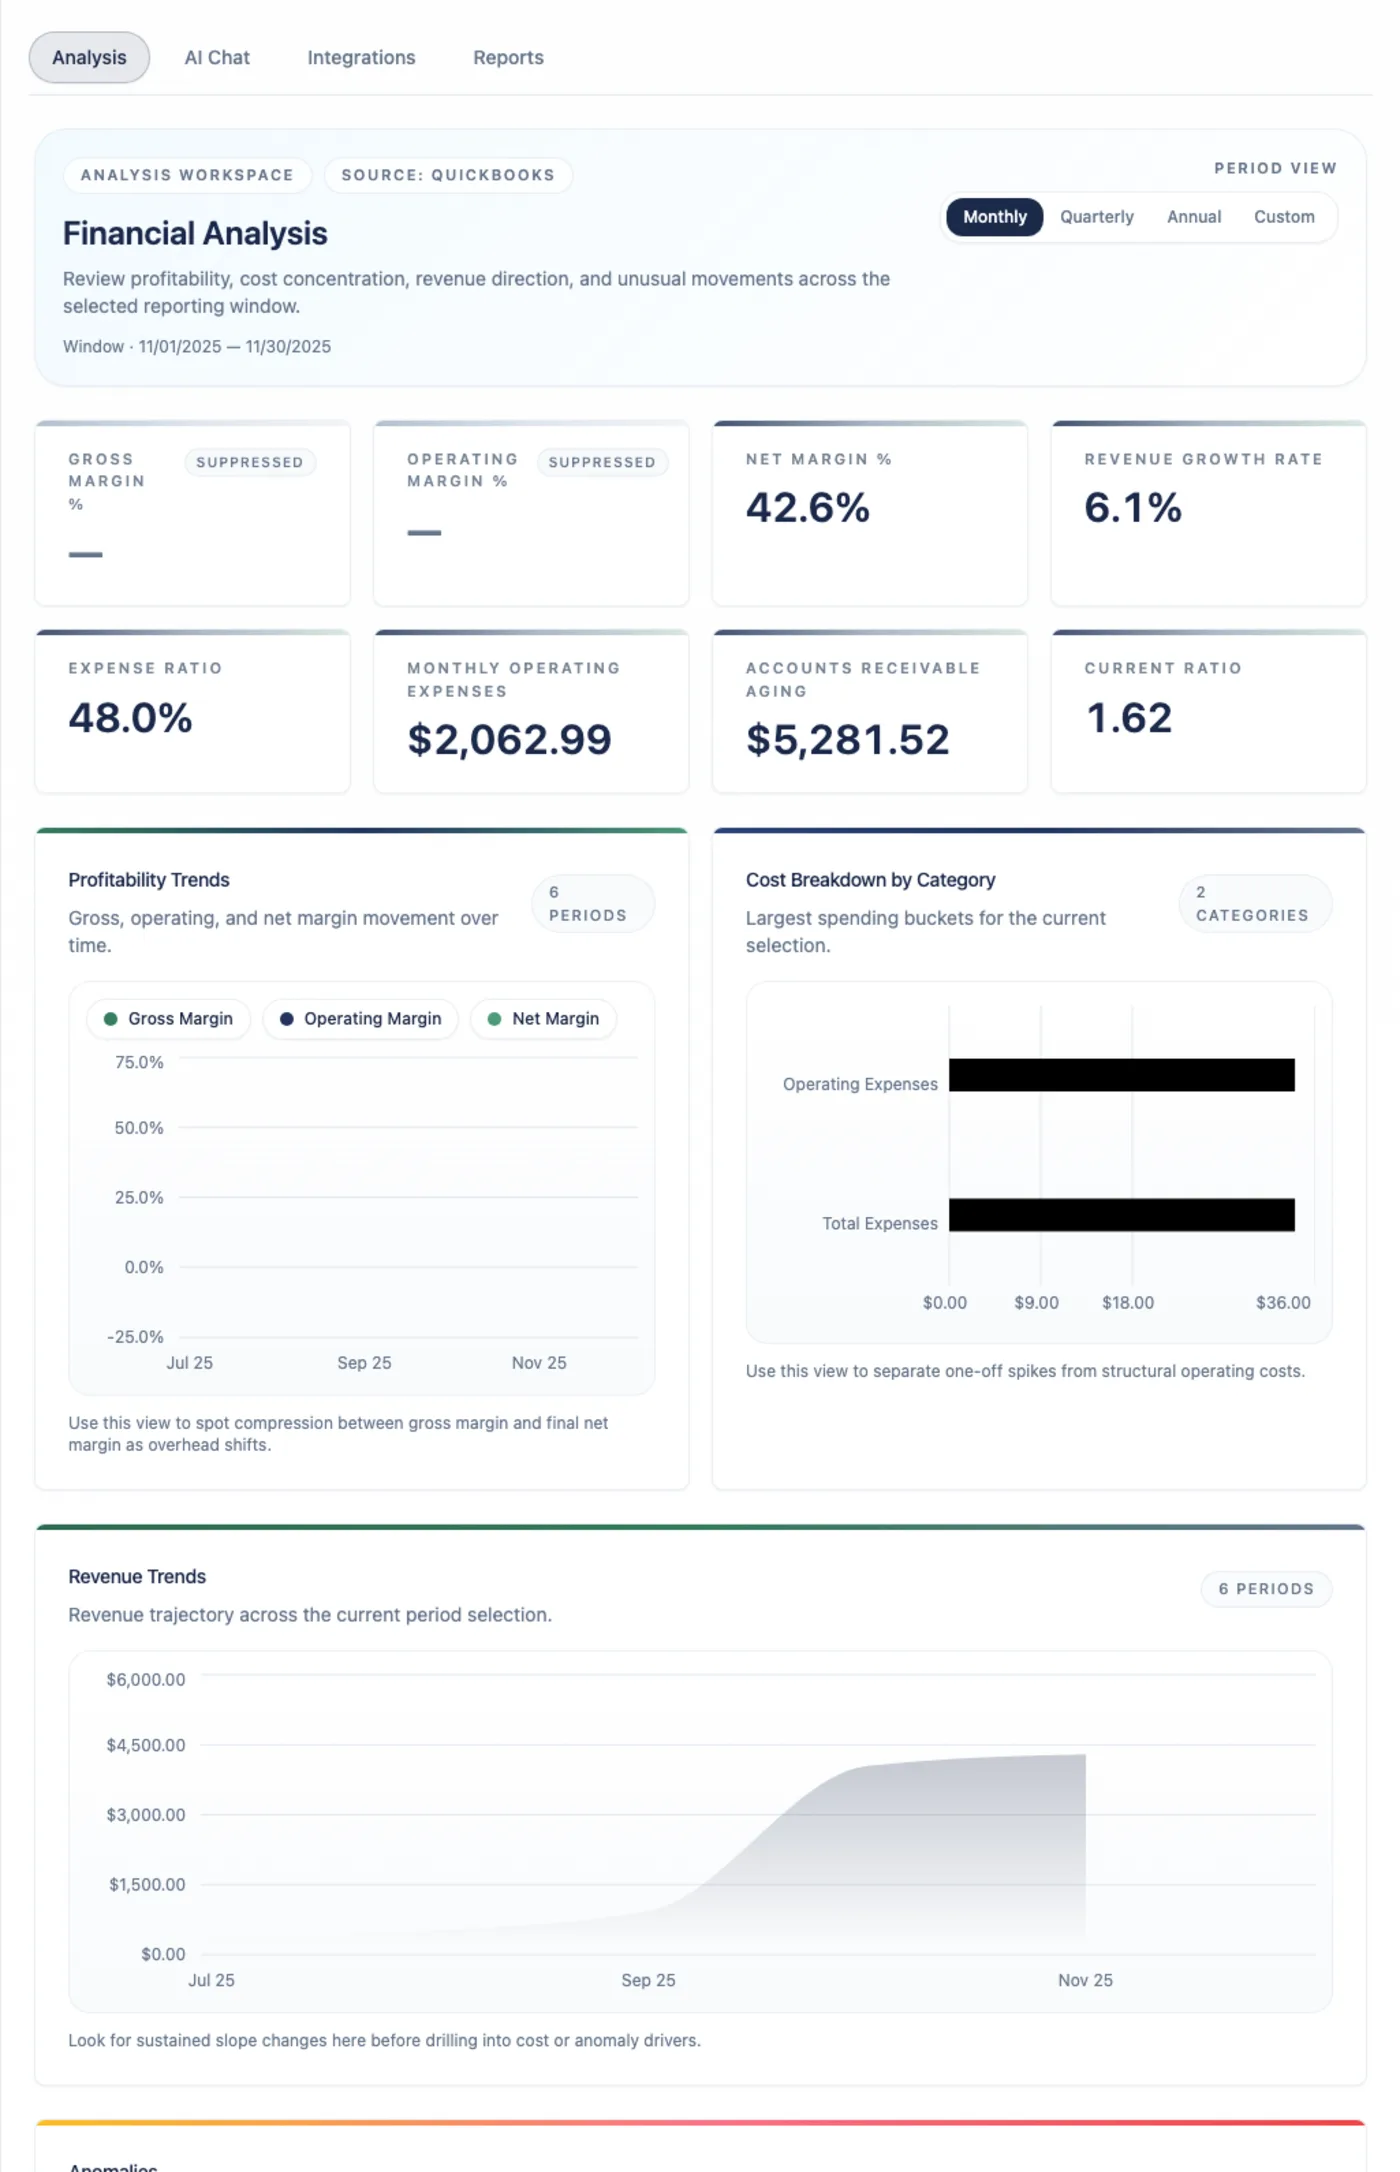Click the Source: QuickBooks badge
This screenshot has height=2172, width=1400.
pyautogui.click(x=448, y=175)
